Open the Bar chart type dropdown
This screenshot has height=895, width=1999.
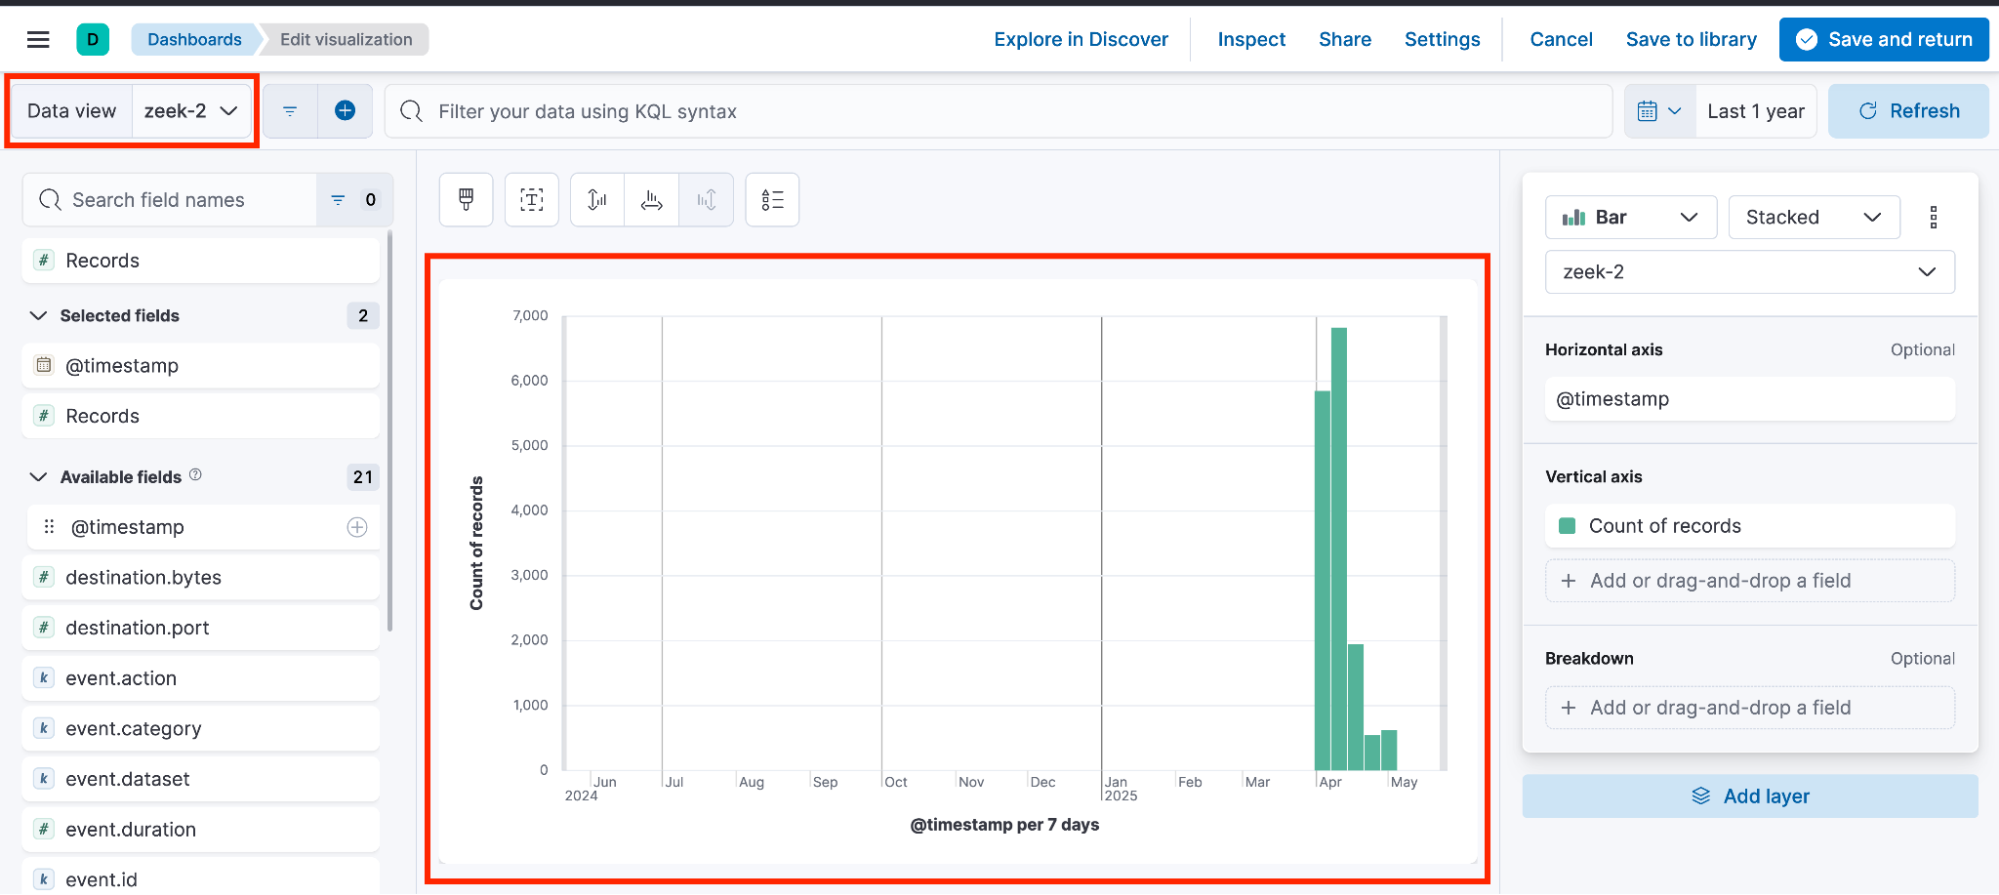pyautogui.click(x=1630, y=217)
